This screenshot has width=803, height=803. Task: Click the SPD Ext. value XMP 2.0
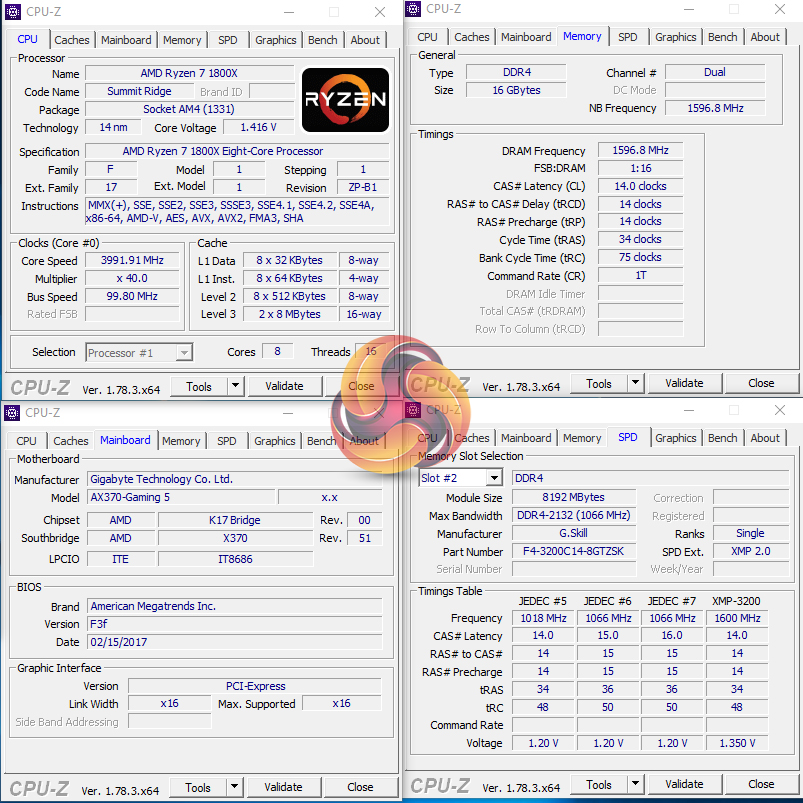pos(751,551)
